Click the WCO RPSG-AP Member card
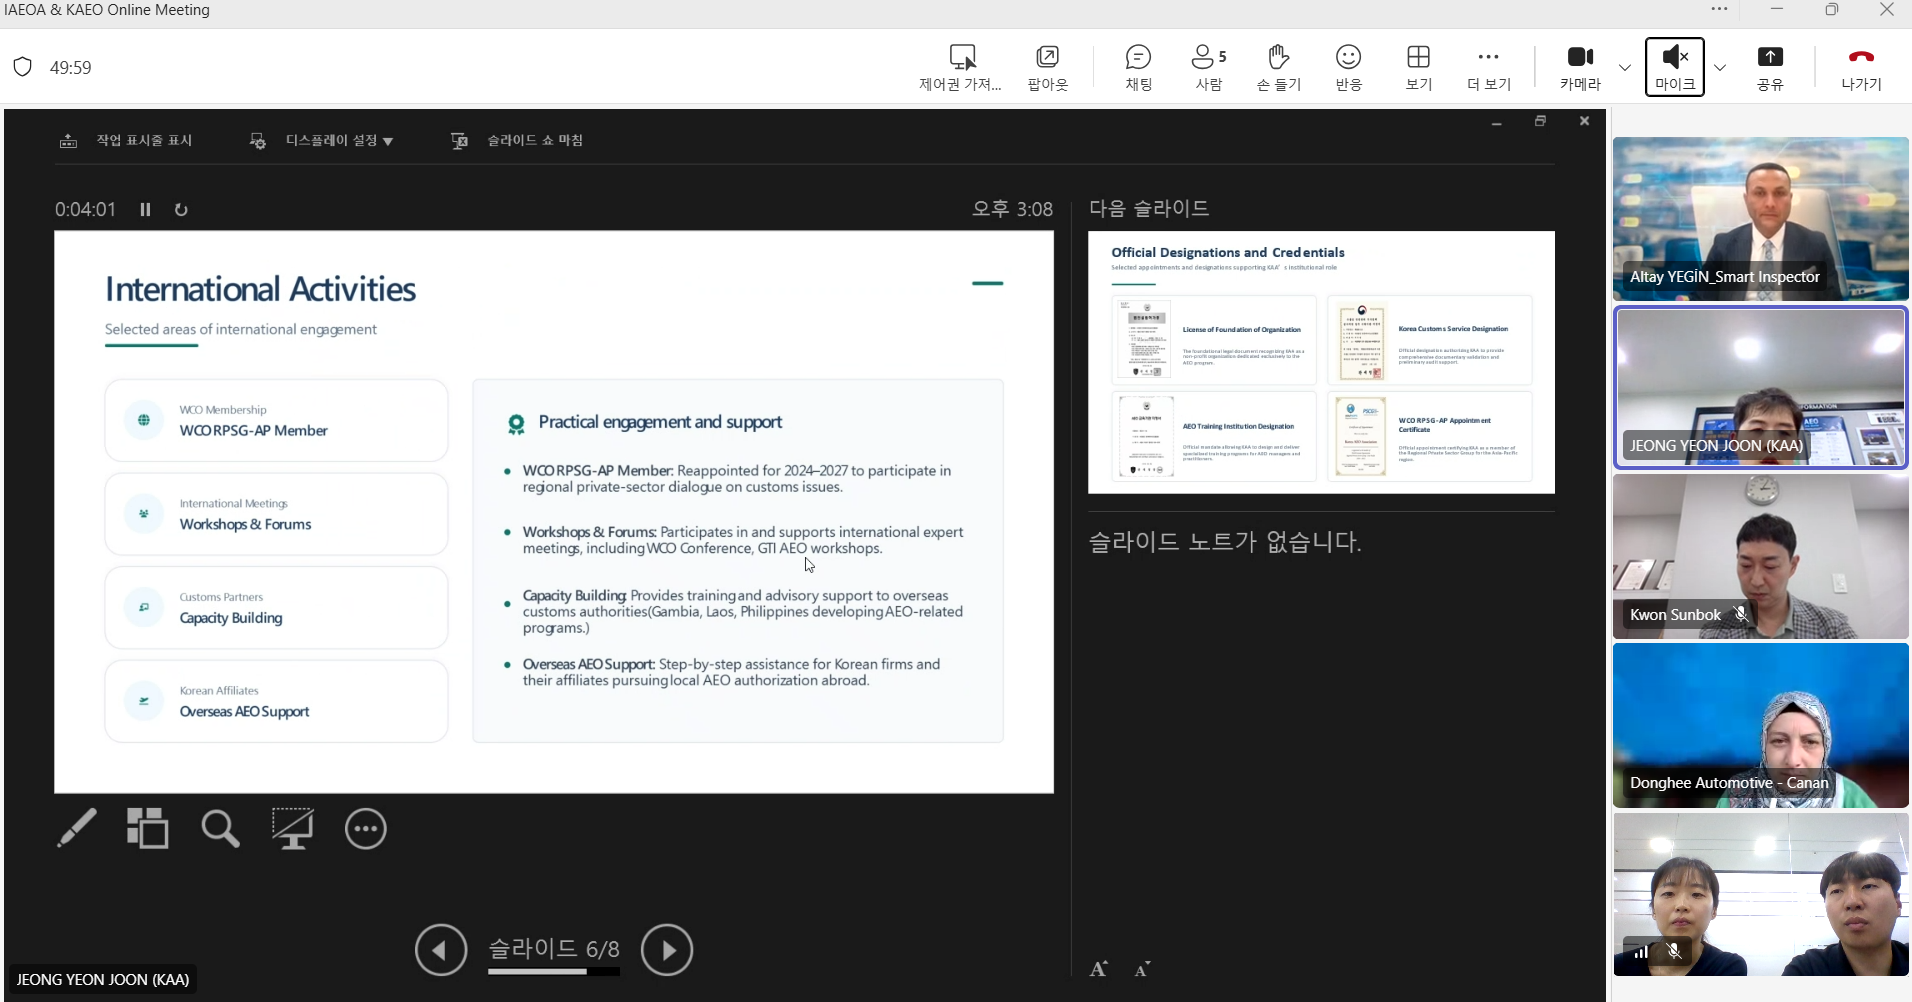 (276, 420)
